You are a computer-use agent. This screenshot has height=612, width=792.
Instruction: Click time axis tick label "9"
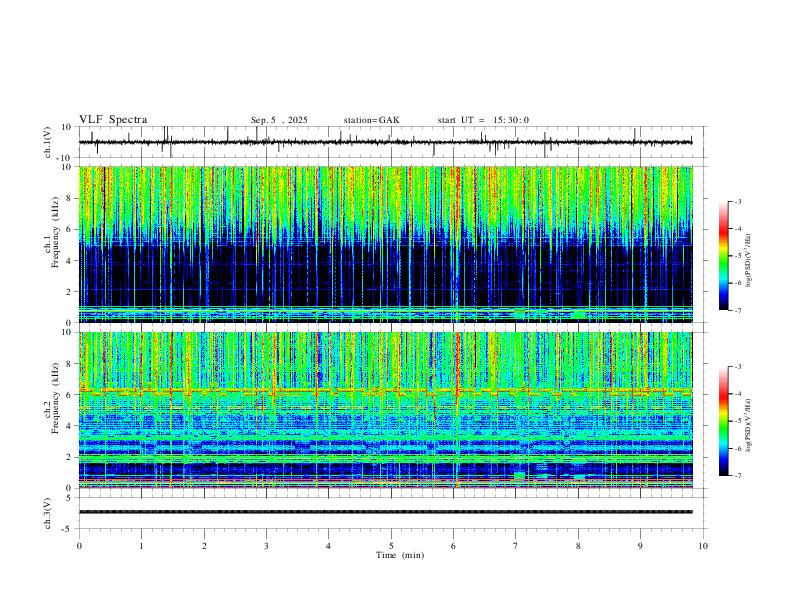(x=640, y=546)
